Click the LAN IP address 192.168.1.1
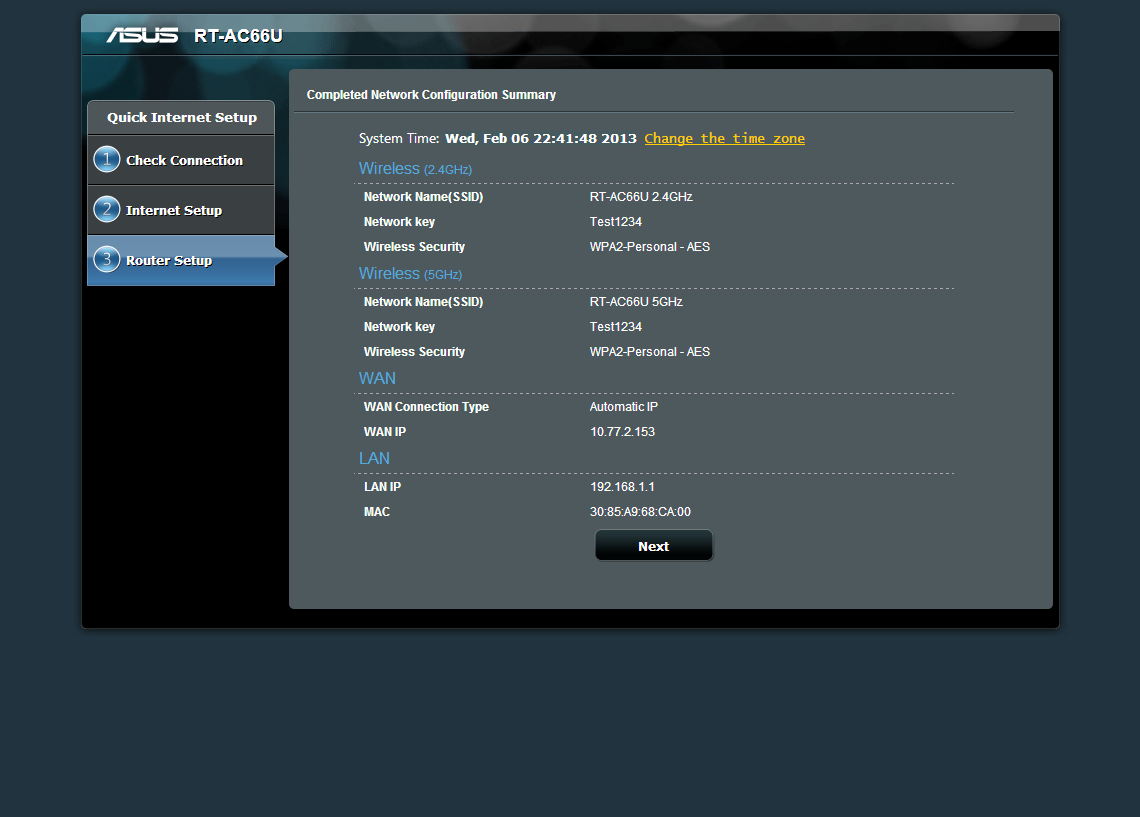Viewport: 1140px width, 817px height. [622, 487]
